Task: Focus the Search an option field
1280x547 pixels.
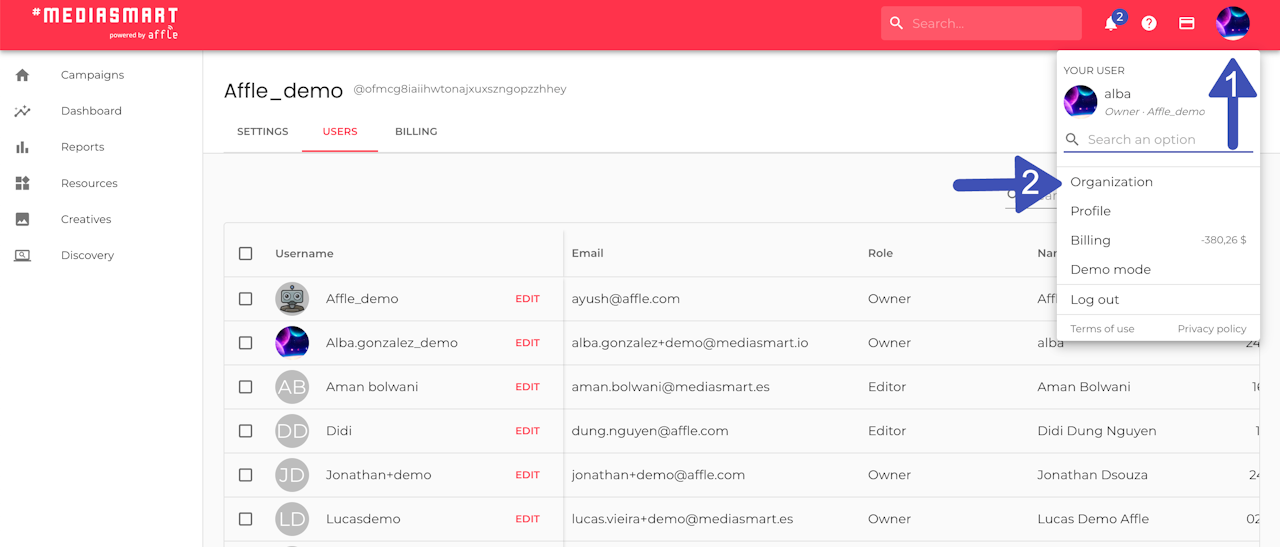Action: point(1158,139)
